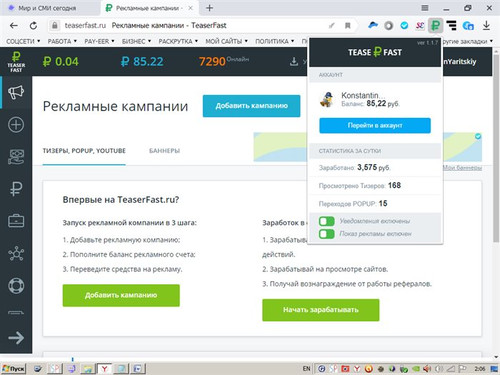Open the megaphone campaigns icon in sidebar

pos(16,92)
